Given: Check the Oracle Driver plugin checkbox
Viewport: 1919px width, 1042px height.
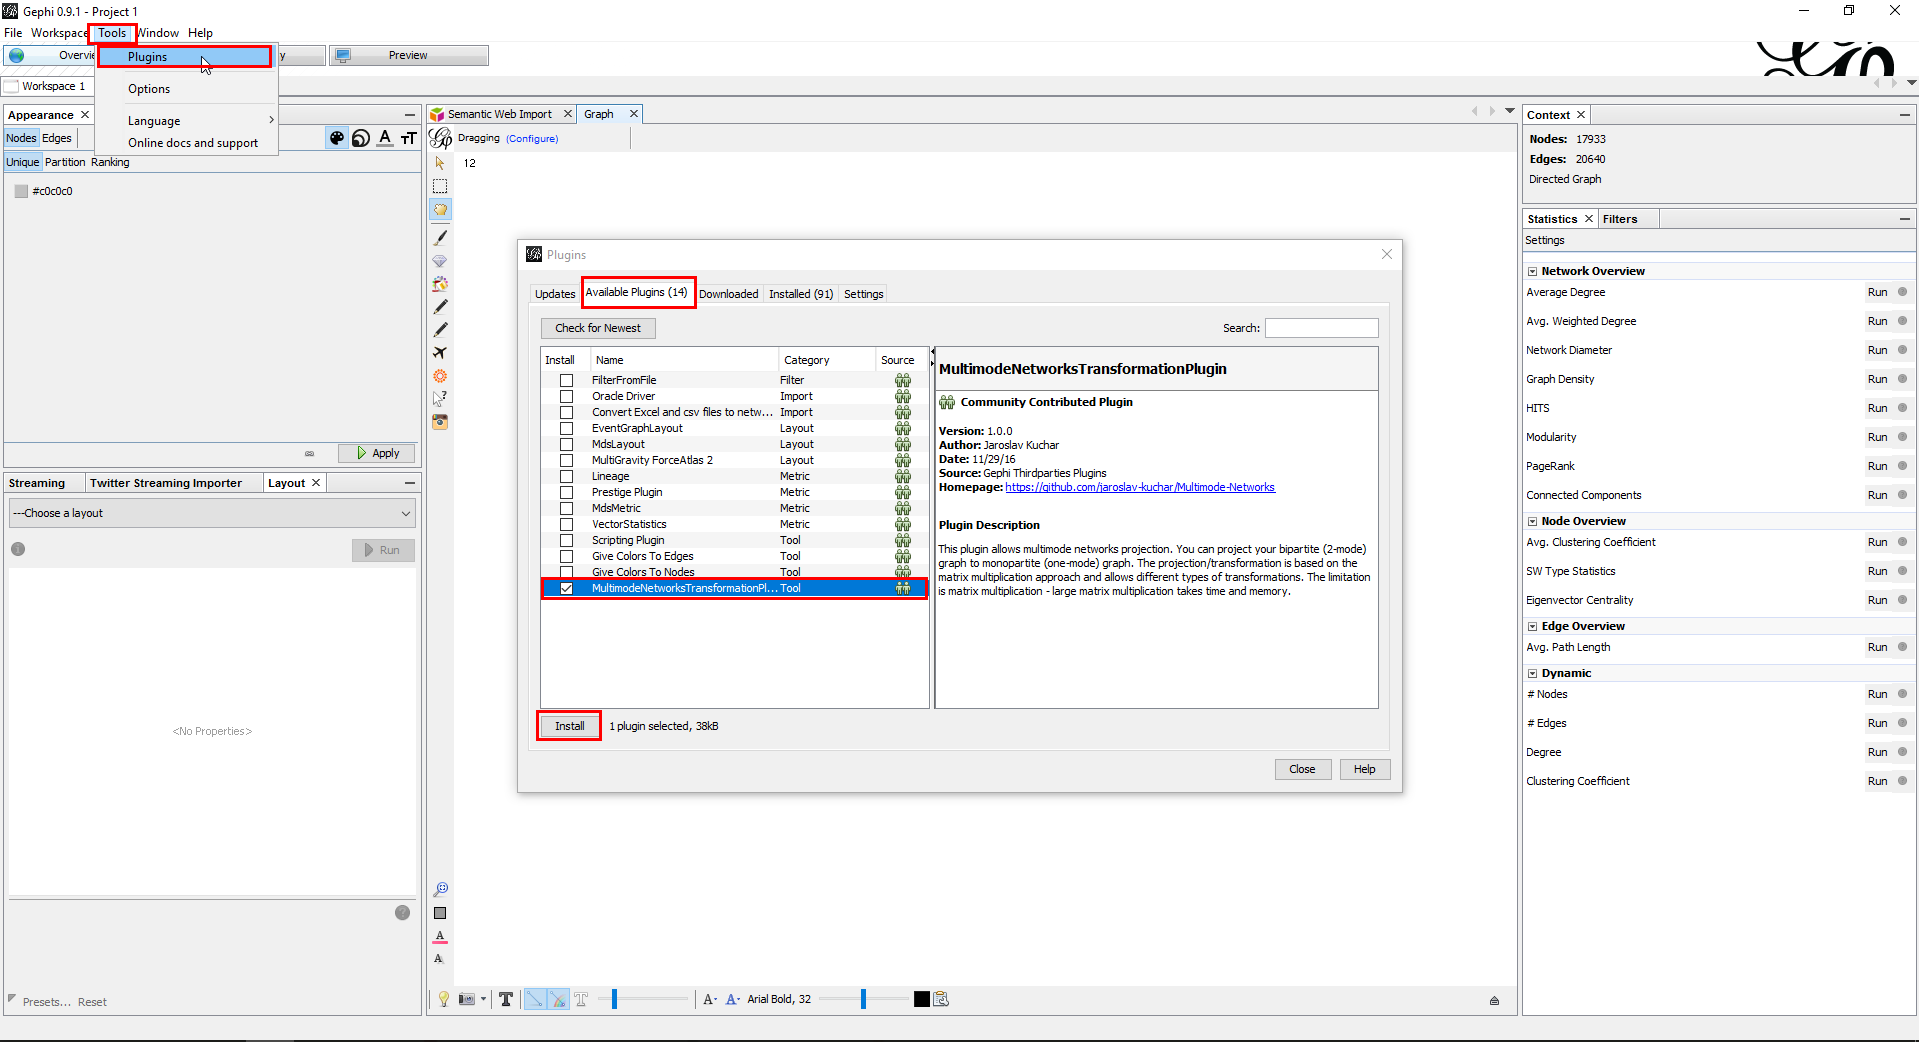Looking at the screenshot, I should click(567, 396).
